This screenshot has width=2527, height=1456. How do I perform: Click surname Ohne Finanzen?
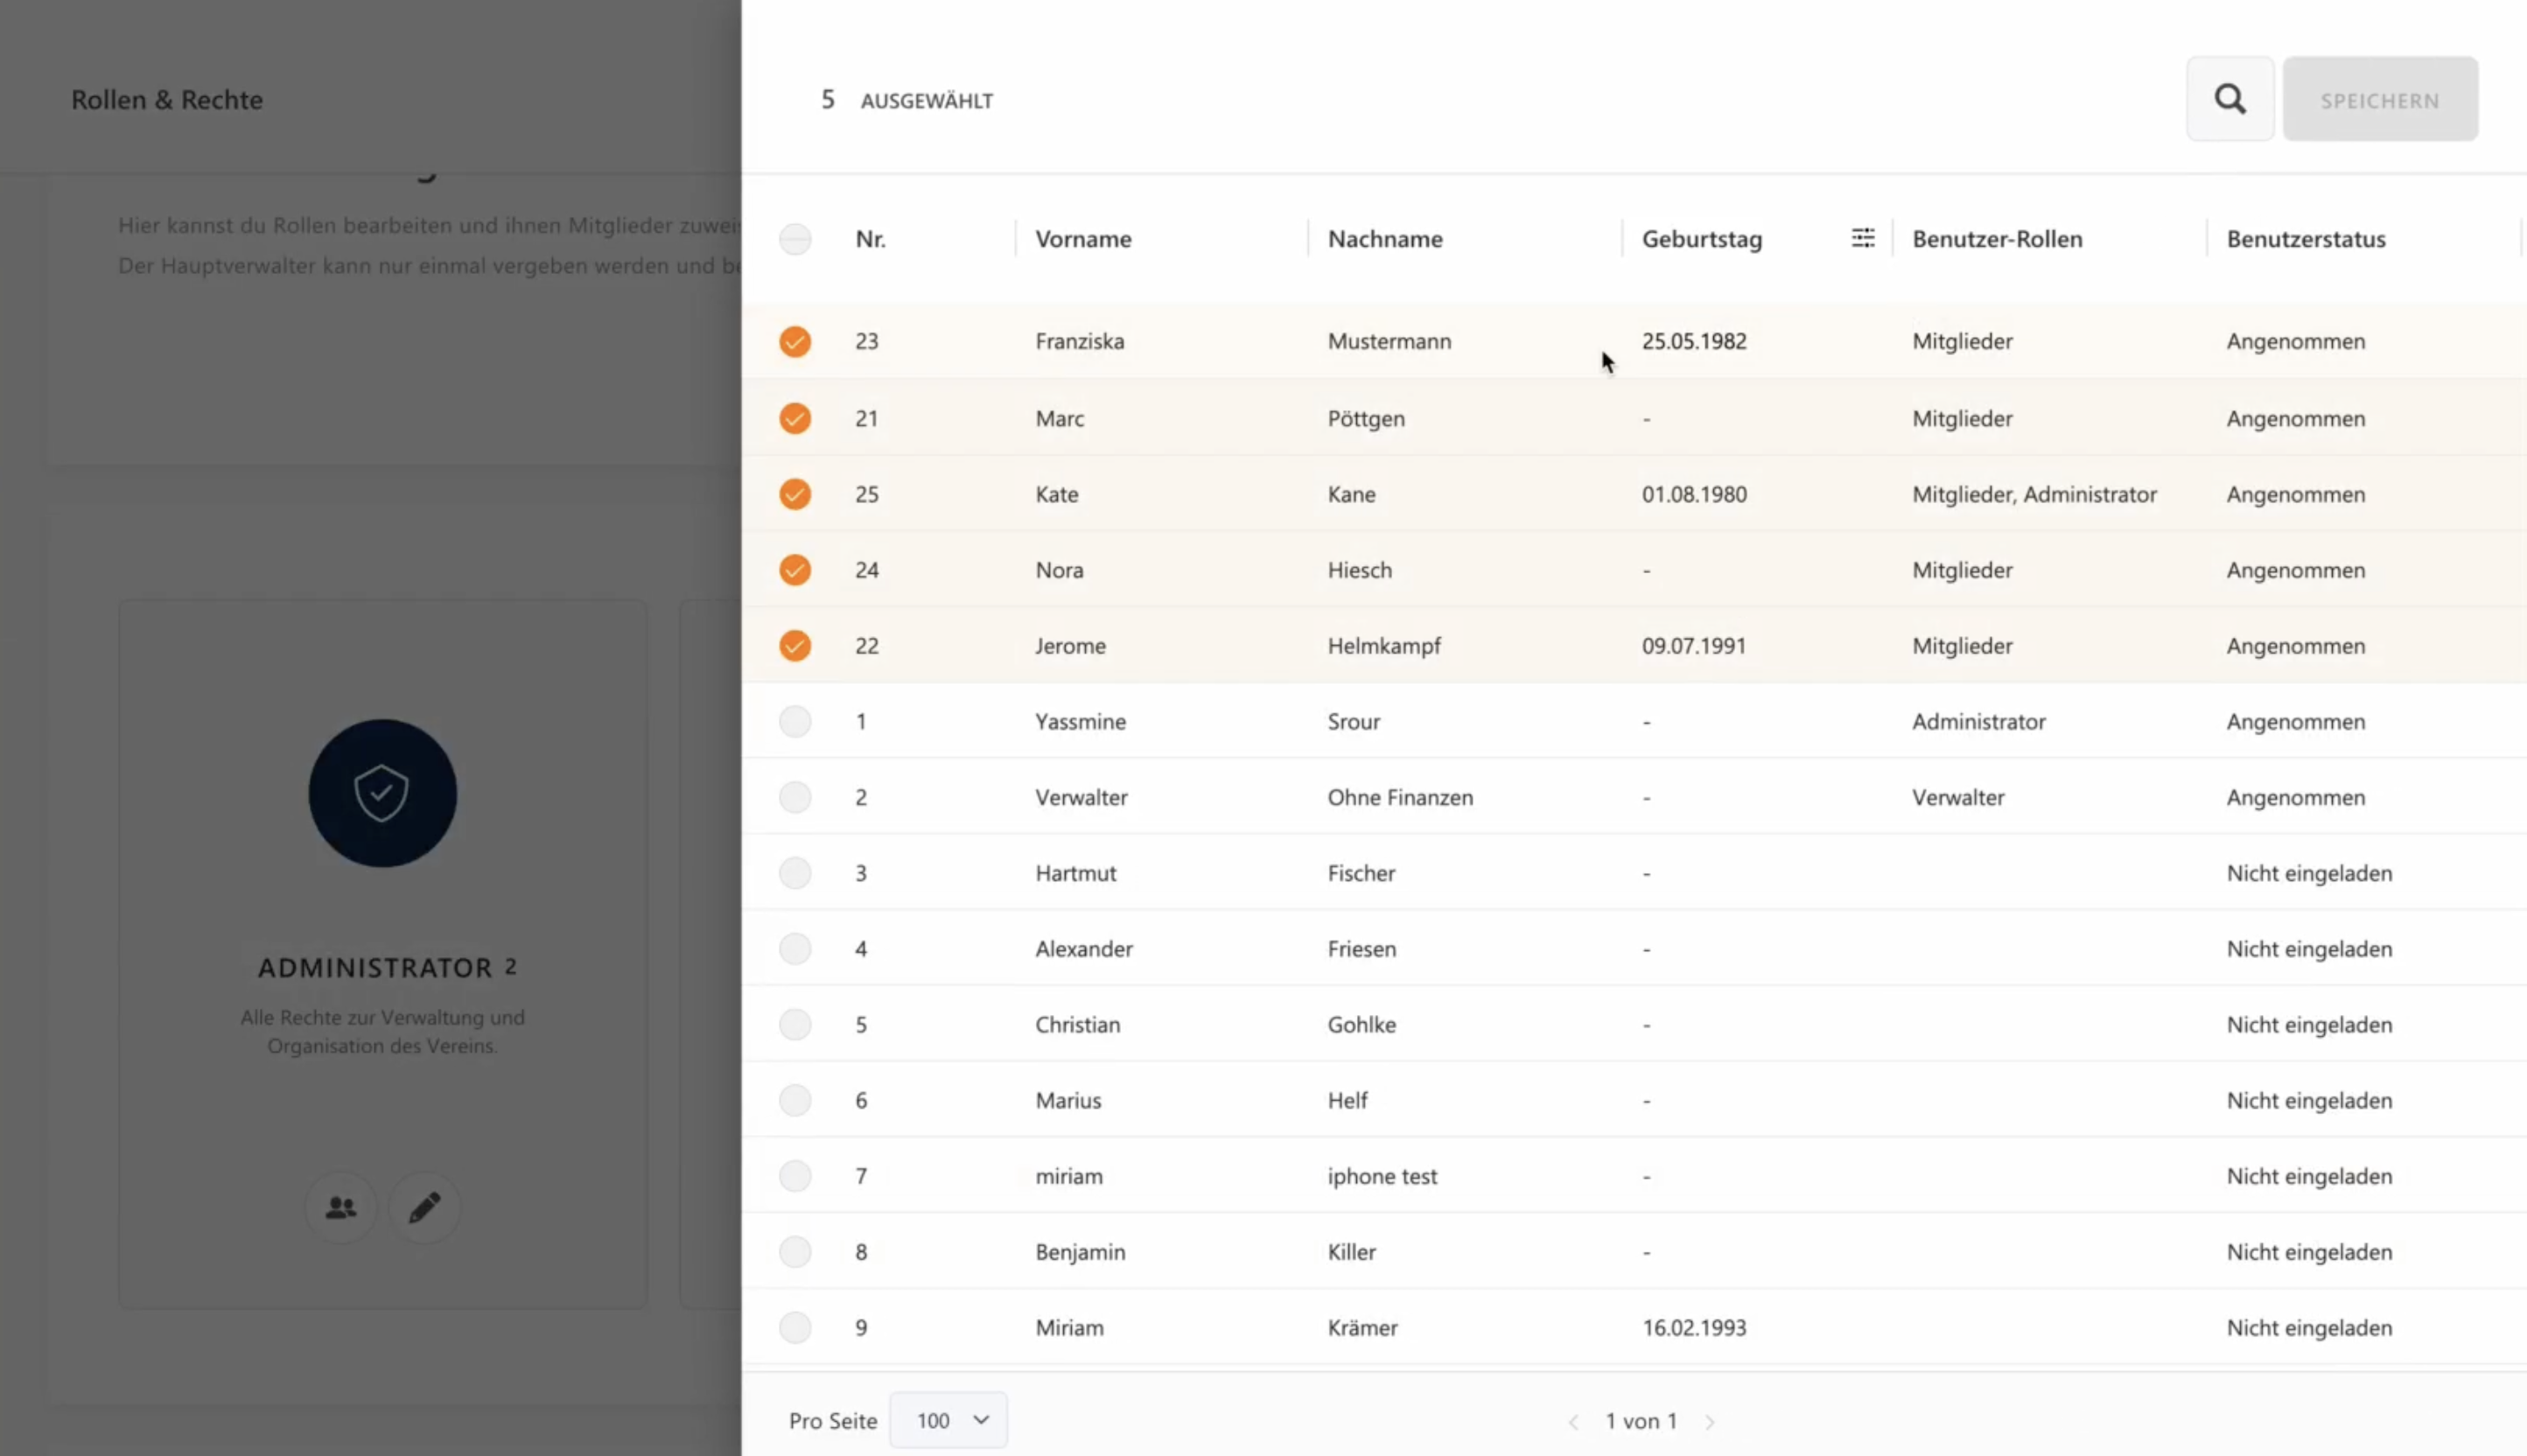click(1400, 797)
